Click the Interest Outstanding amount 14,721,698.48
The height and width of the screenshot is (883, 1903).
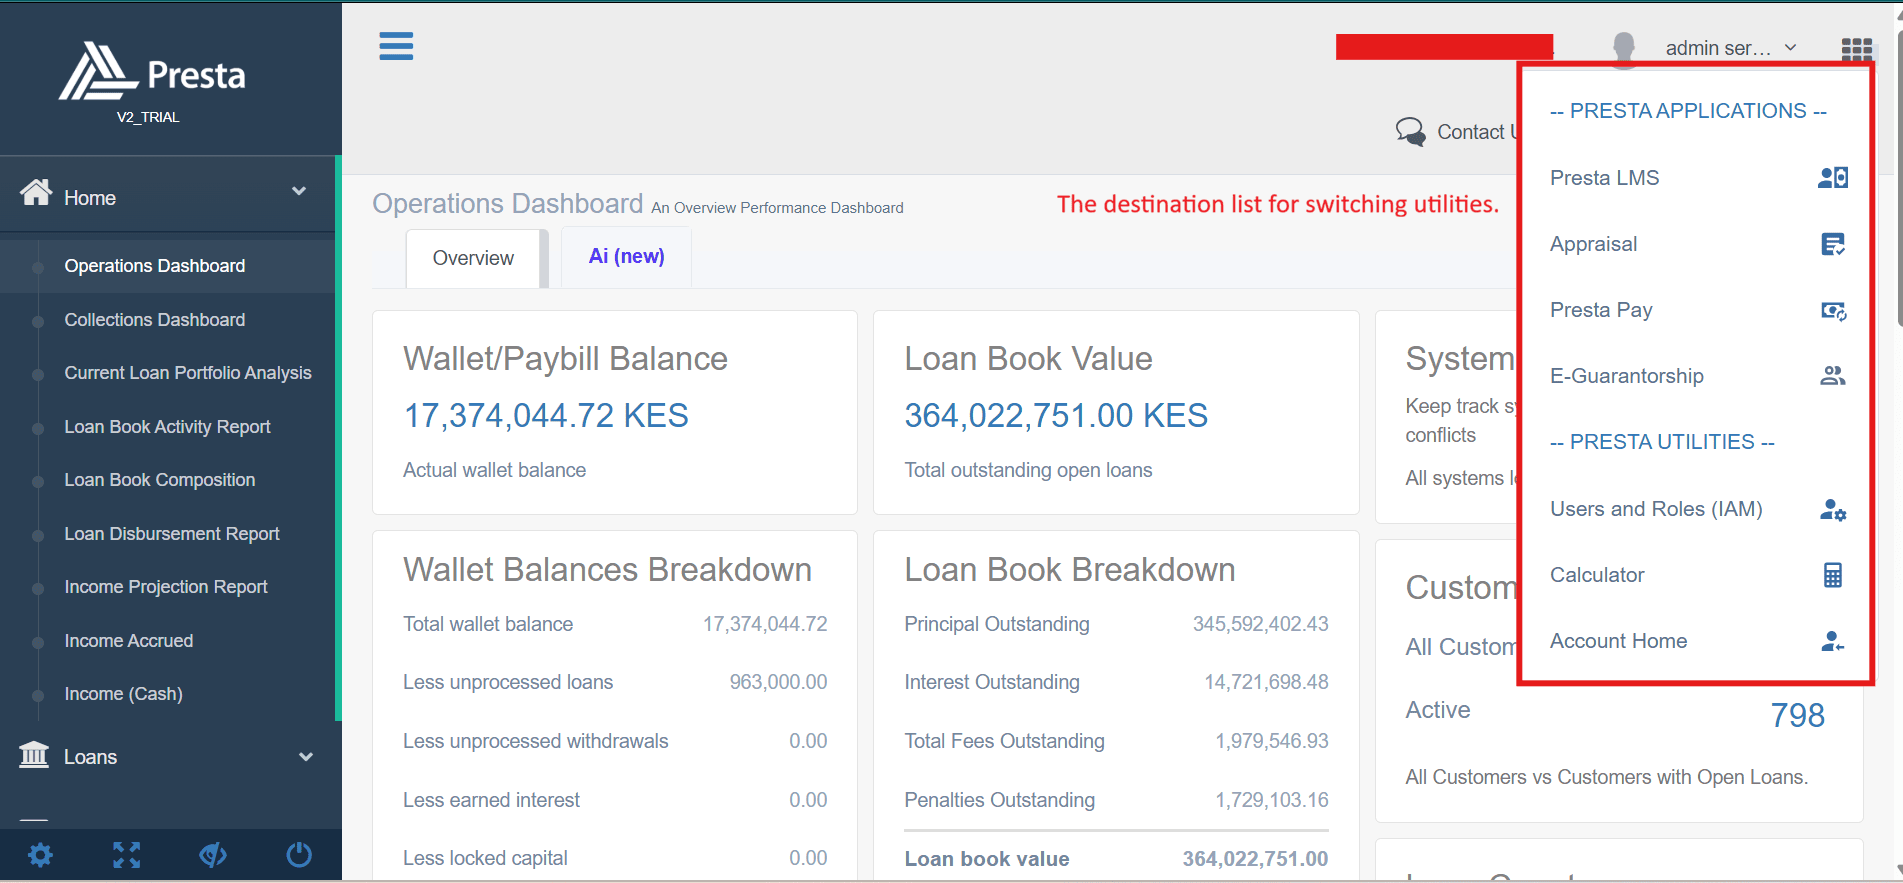click(x=1266, y=682)
